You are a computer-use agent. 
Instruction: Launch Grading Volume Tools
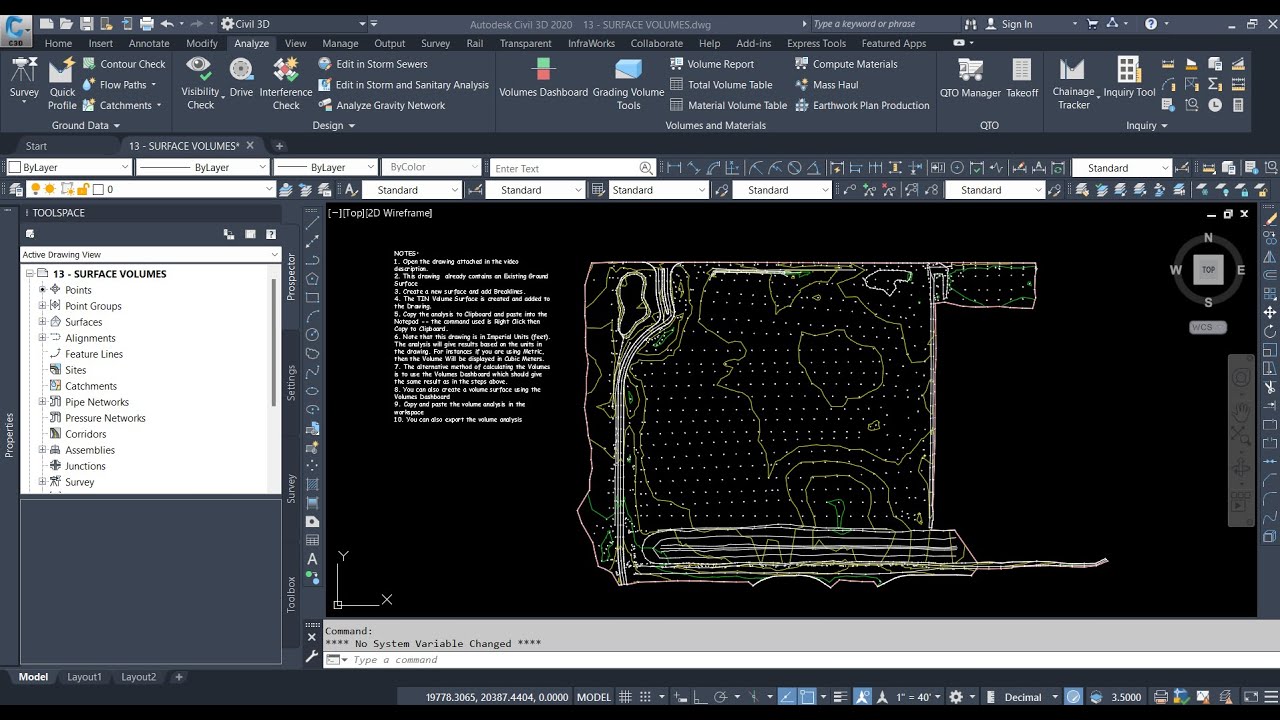tap(628, 83)
